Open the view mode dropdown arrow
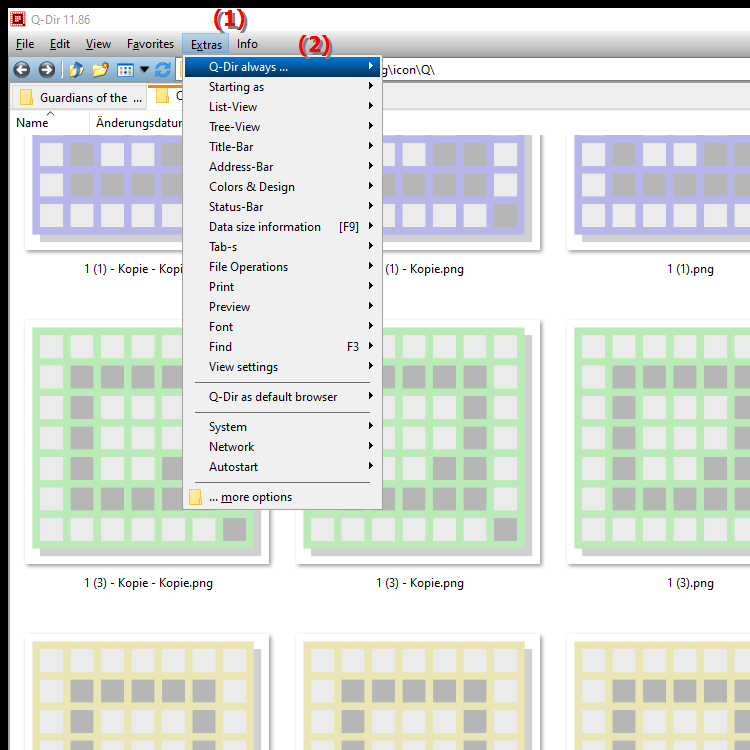750x750 pixels. (144, 70)
